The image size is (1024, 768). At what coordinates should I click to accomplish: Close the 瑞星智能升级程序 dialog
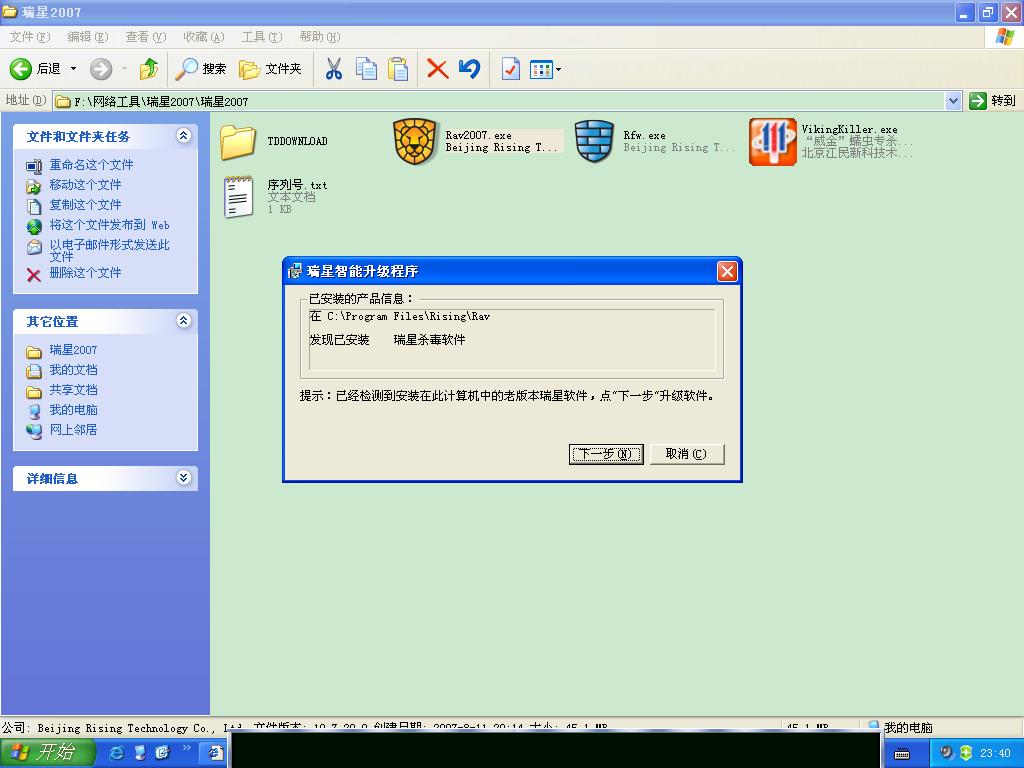pyautogui.click(x=727, y=271)
